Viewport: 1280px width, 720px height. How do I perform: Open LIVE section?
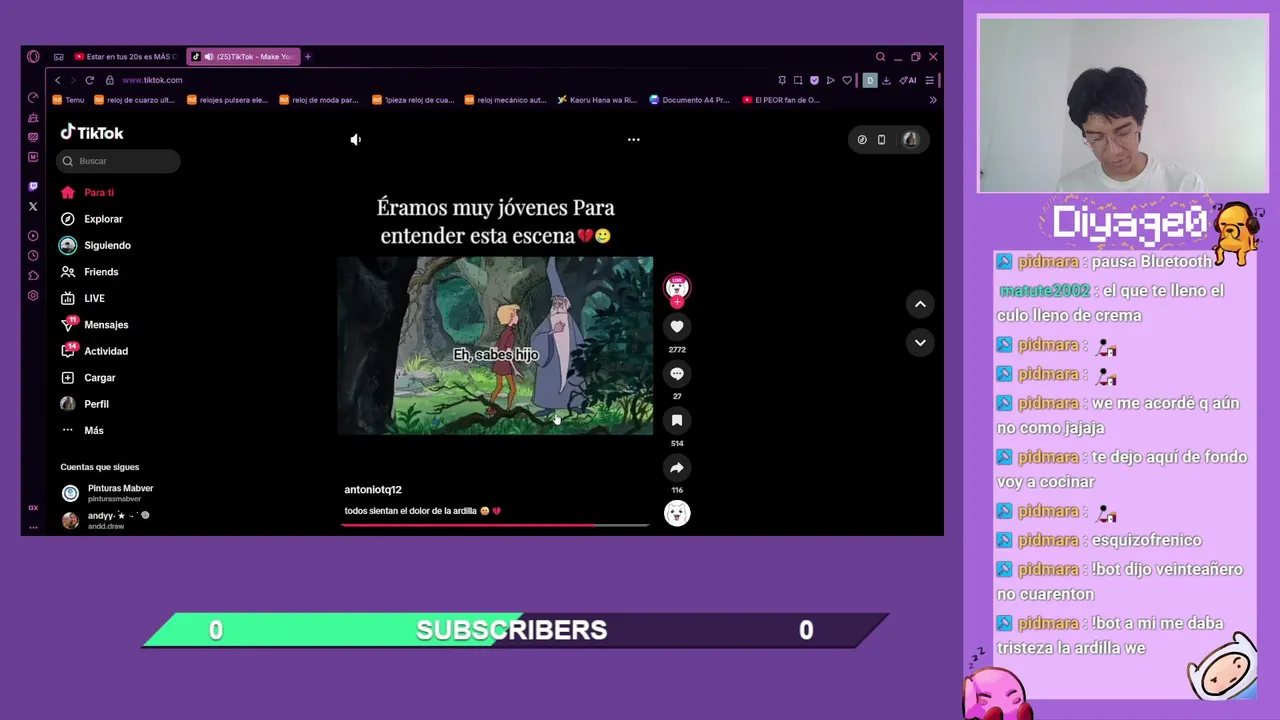[x=82, y=299]
